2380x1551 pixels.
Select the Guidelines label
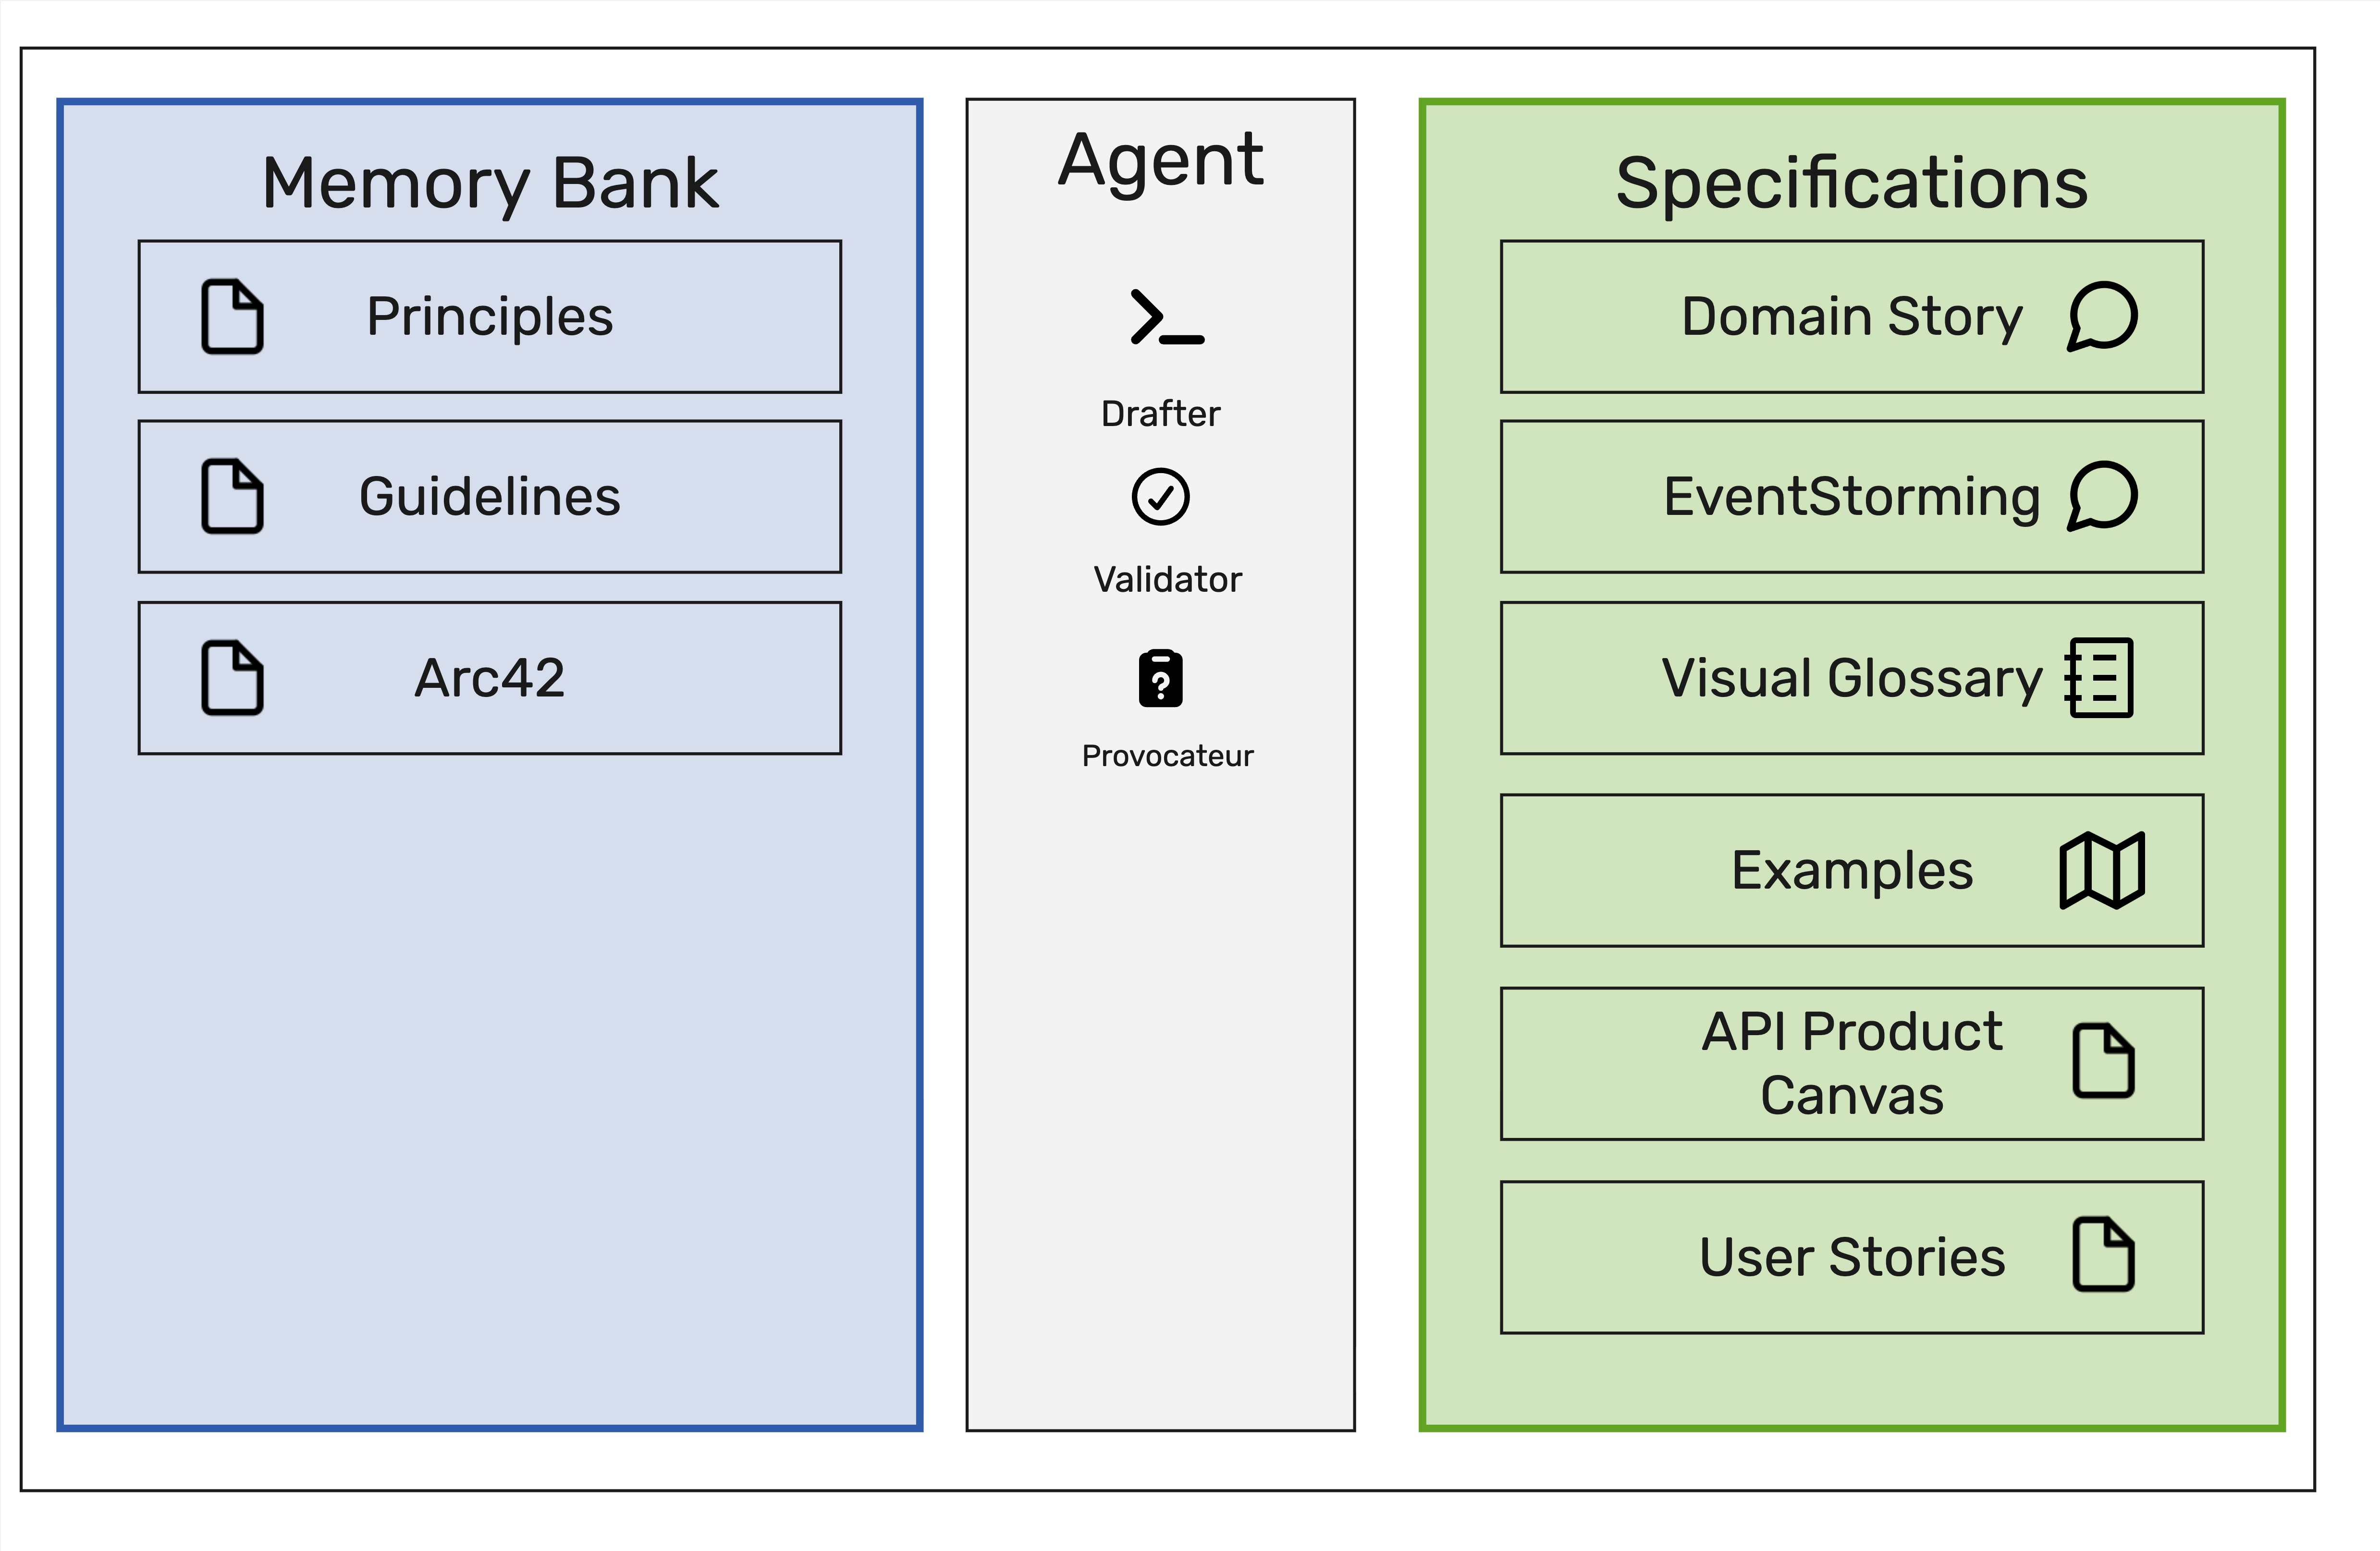pyautogui.click(x=490, y=497)
